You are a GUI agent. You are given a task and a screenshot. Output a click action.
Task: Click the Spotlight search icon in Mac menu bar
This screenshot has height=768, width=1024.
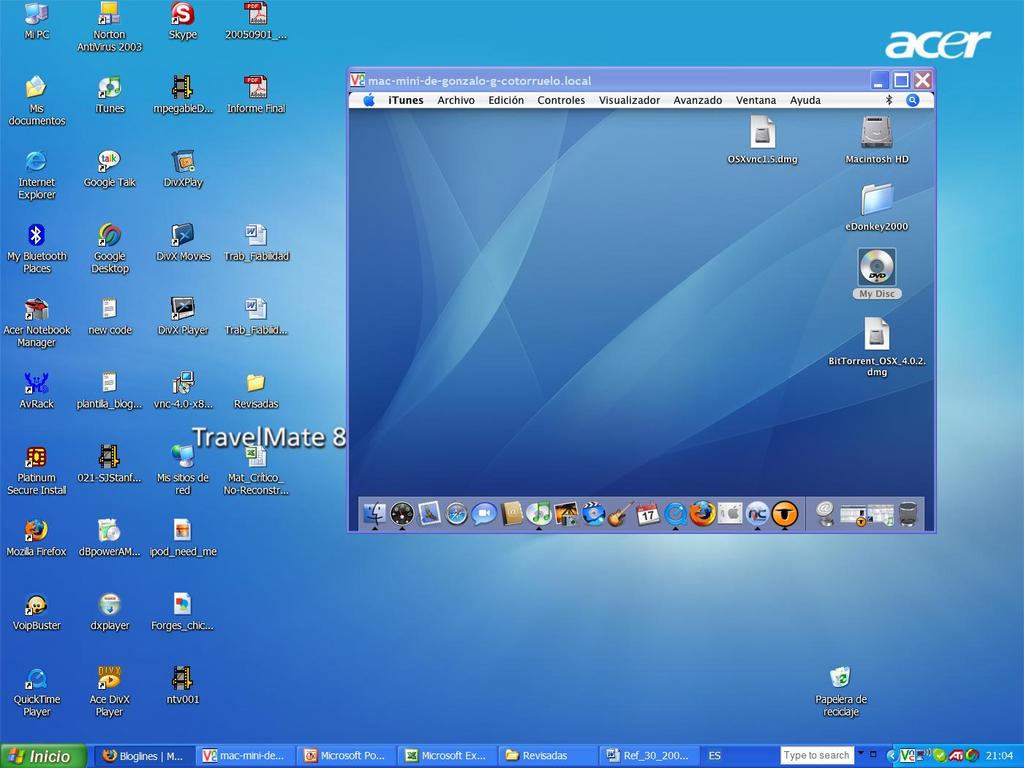[x=912, y=100]
